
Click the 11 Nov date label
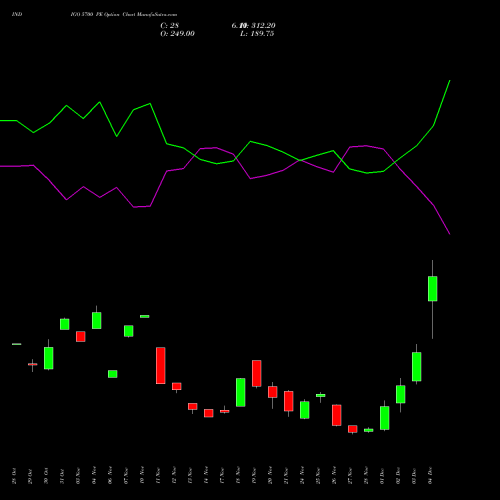(x=158, y=475)
